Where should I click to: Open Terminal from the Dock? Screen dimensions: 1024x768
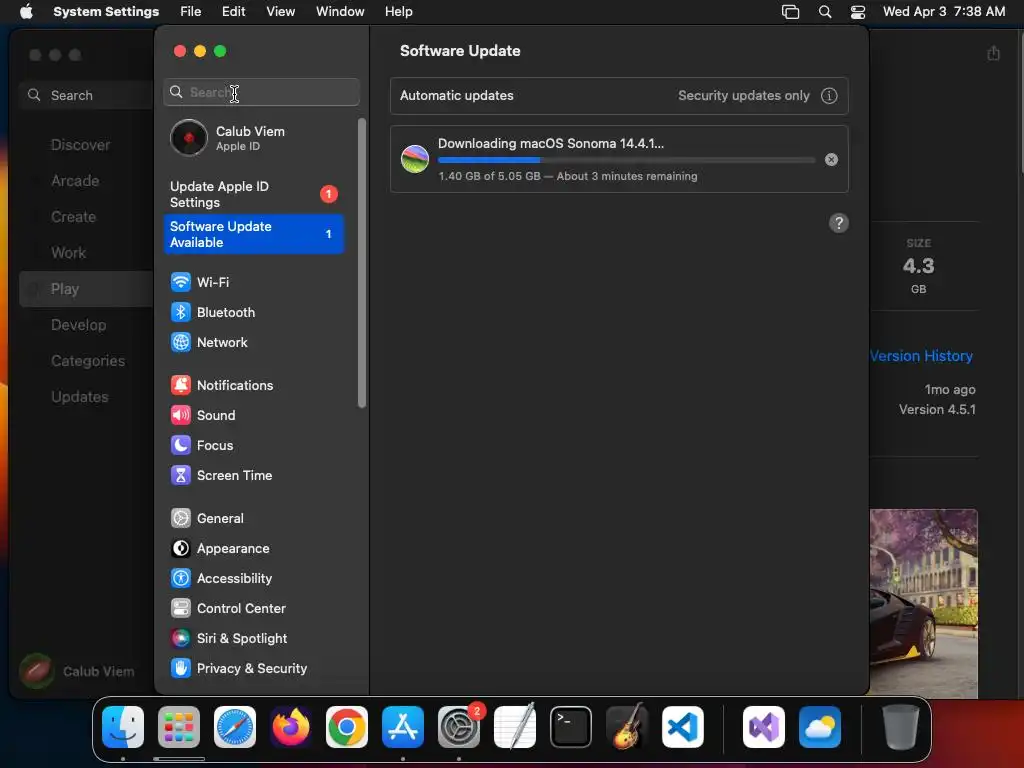tap(571, 727)
